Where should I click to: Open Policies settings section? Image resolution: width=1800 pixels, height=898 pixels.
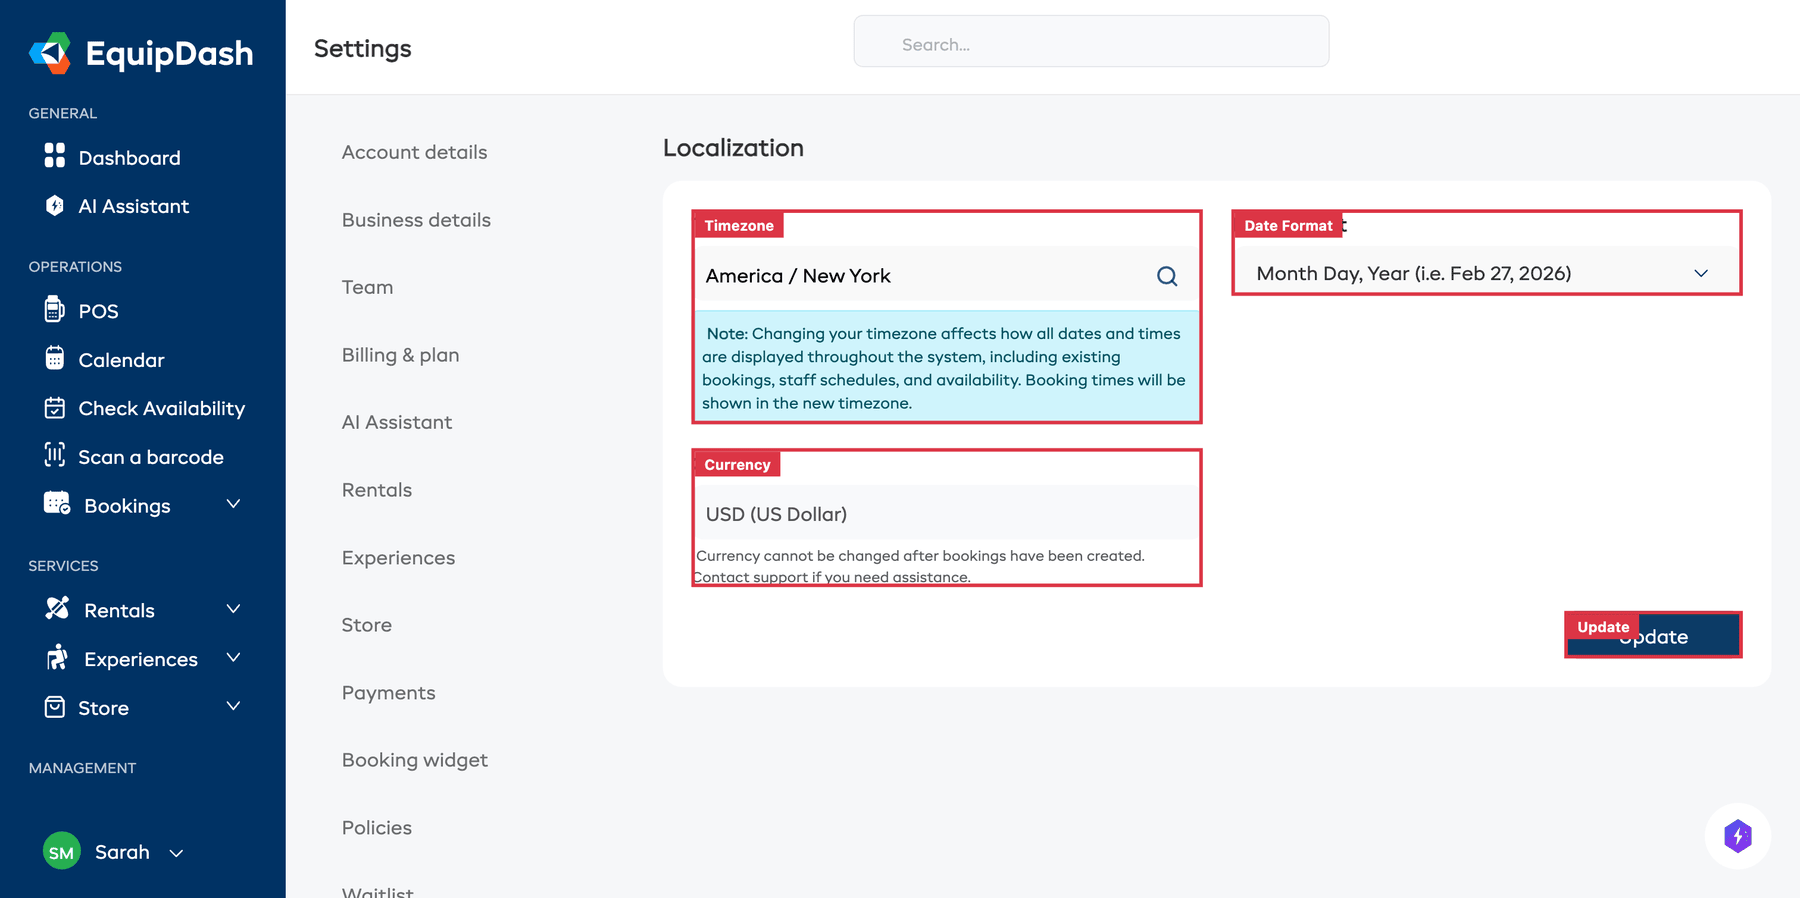click(x=376, y=828)
